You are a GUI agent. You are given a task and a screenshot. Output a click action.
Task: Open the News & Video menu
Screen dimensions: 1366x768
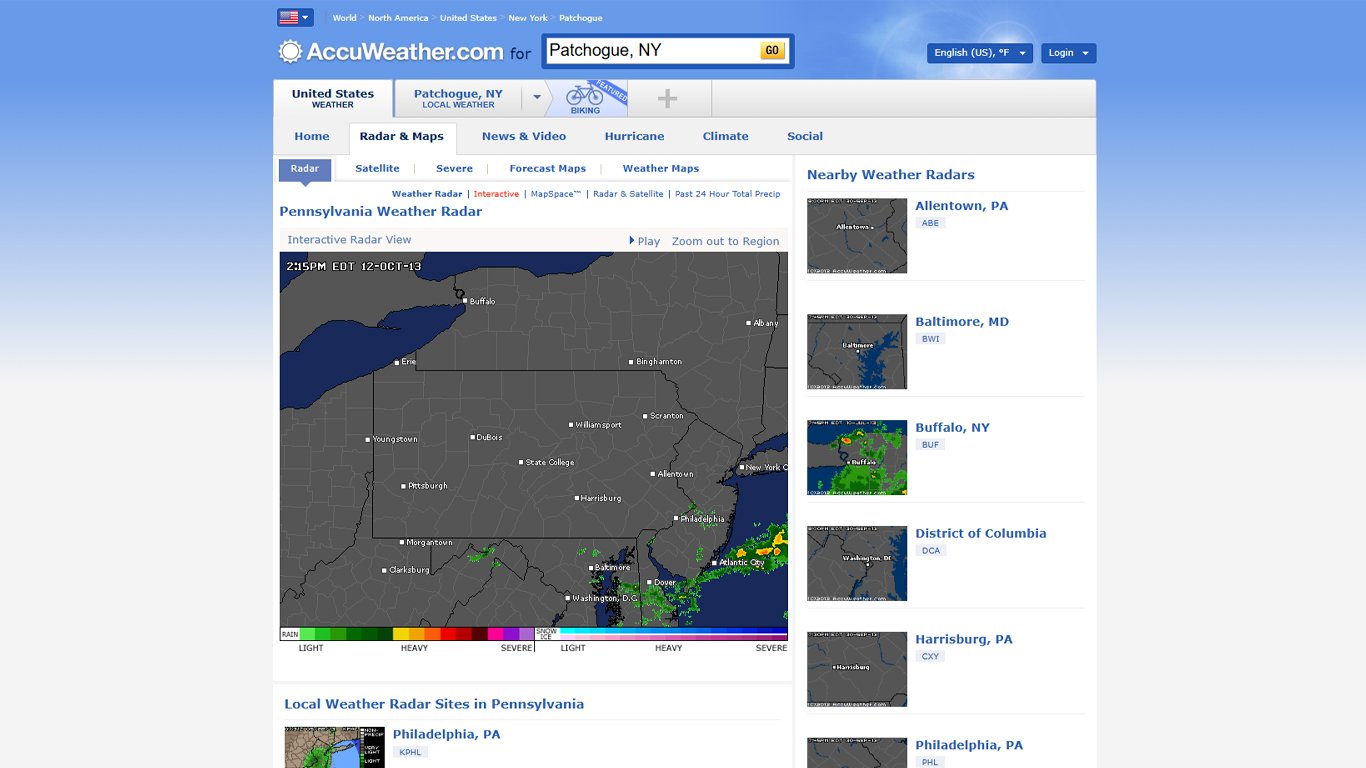coord(524,136)
